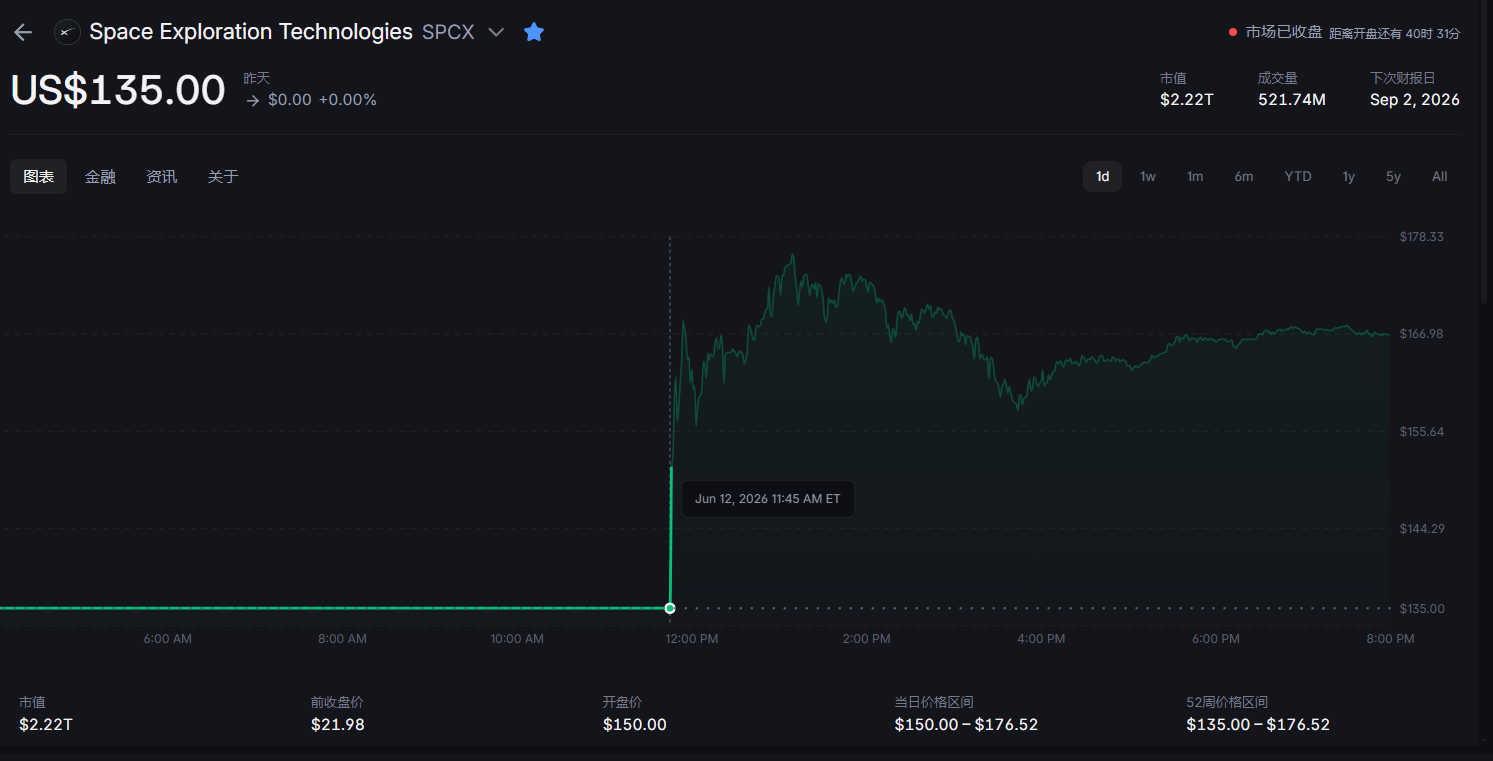1493x761 pixels.
Task: Click the 8:00 PM time axis label
Action: (1391, 639)
